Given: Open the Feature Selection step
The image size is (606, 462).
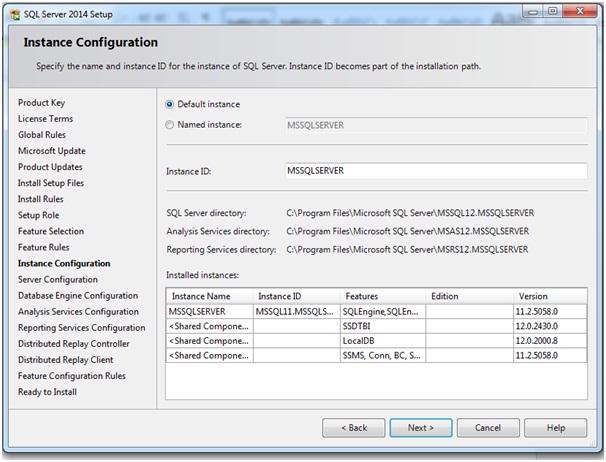Looking at the screenshot, I should pos(51,231).
